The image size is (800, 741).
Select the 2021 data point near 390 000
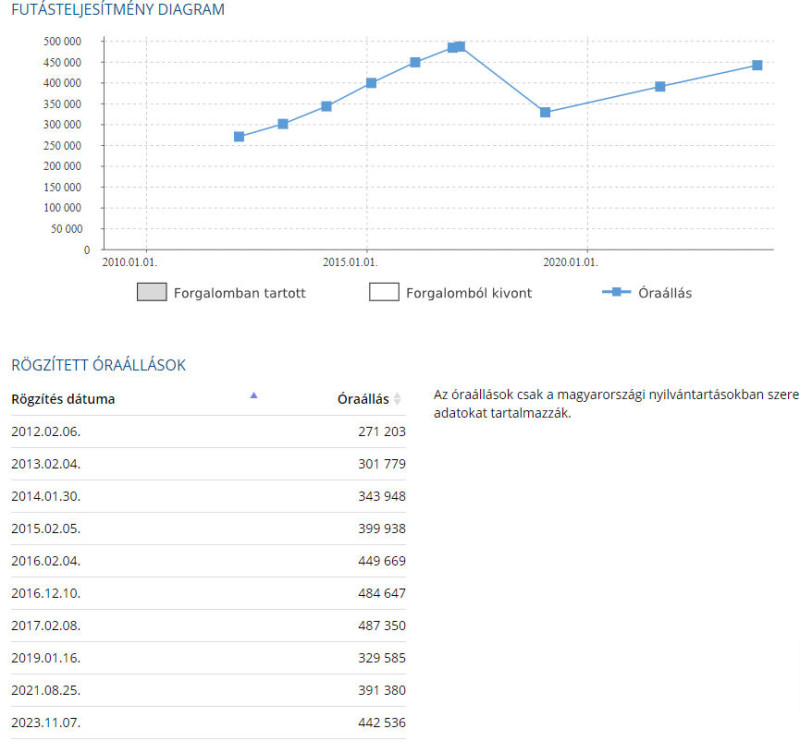tap(660, 86)
